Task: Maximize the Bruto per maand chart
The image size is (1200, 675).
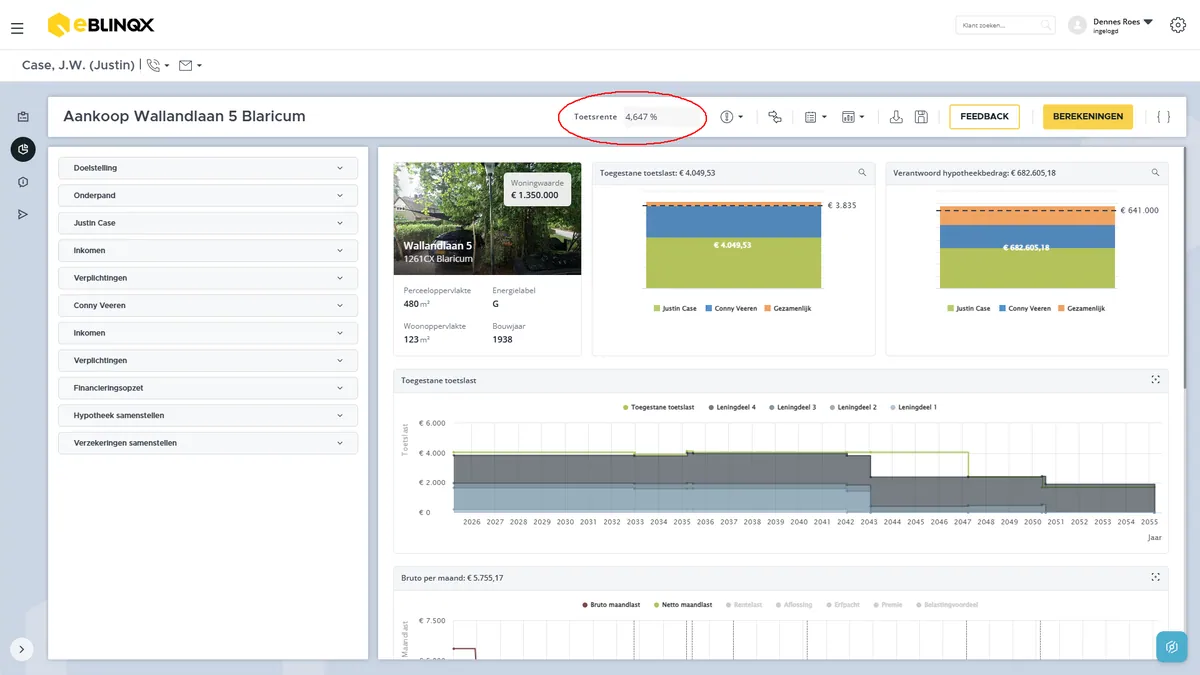Action: 1155,577
